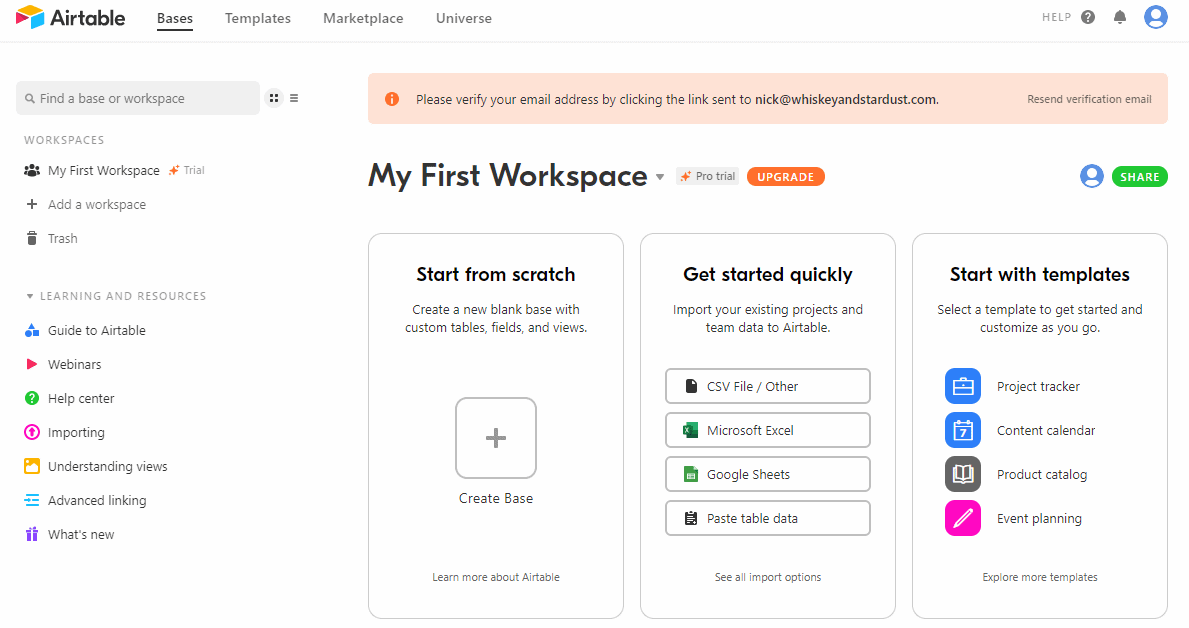Click See all import options link
The height and width of the screenshot is (628, 1189).
[x=768, y=577]
